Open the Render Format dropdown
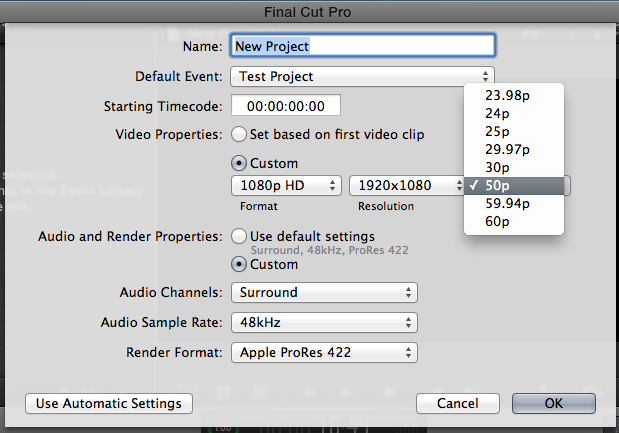619x433 pixels. (323, 353)
